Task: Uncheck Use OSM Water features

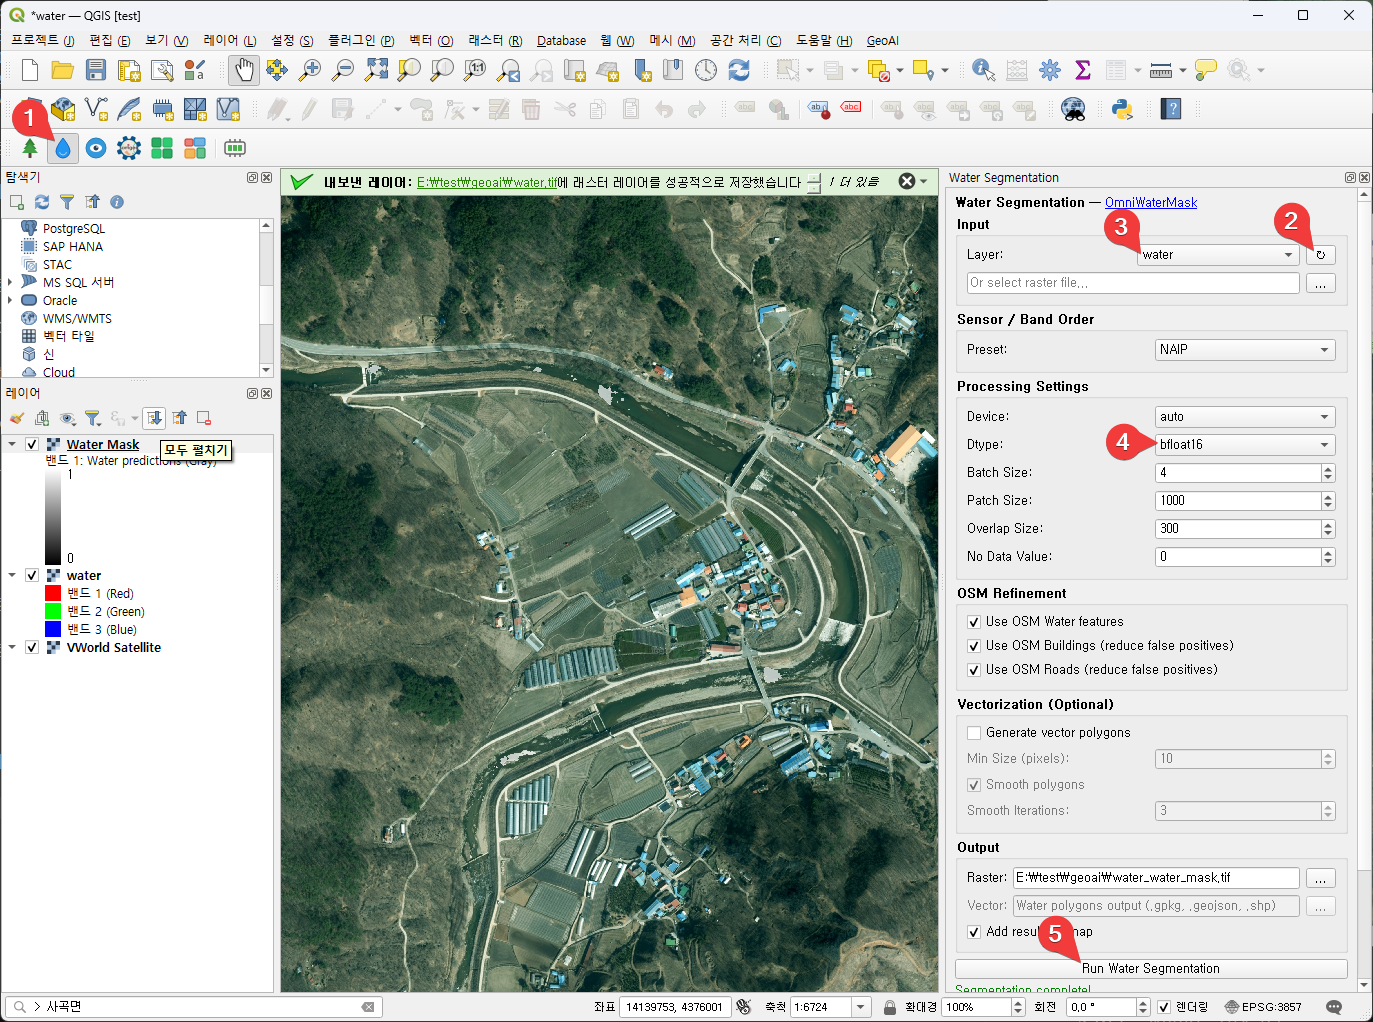Action: (x=974, y=622)
